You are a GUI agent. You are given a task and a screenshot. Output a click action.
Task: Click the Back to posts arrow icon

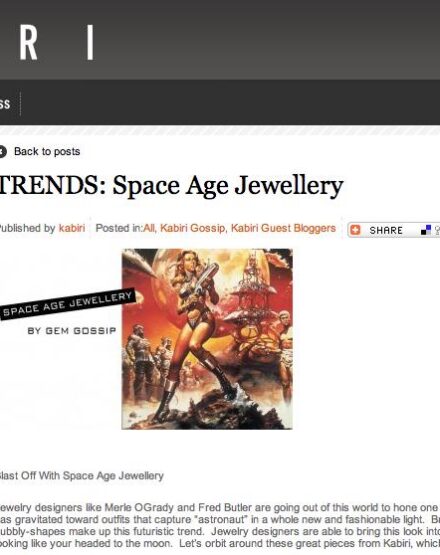point(2,152)
